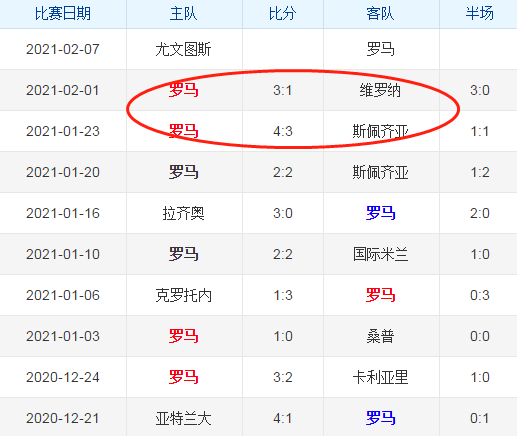The width and height of the screenshot is (517, 436).
Task: Click score 4:1
Action: [x=283, y=418]
